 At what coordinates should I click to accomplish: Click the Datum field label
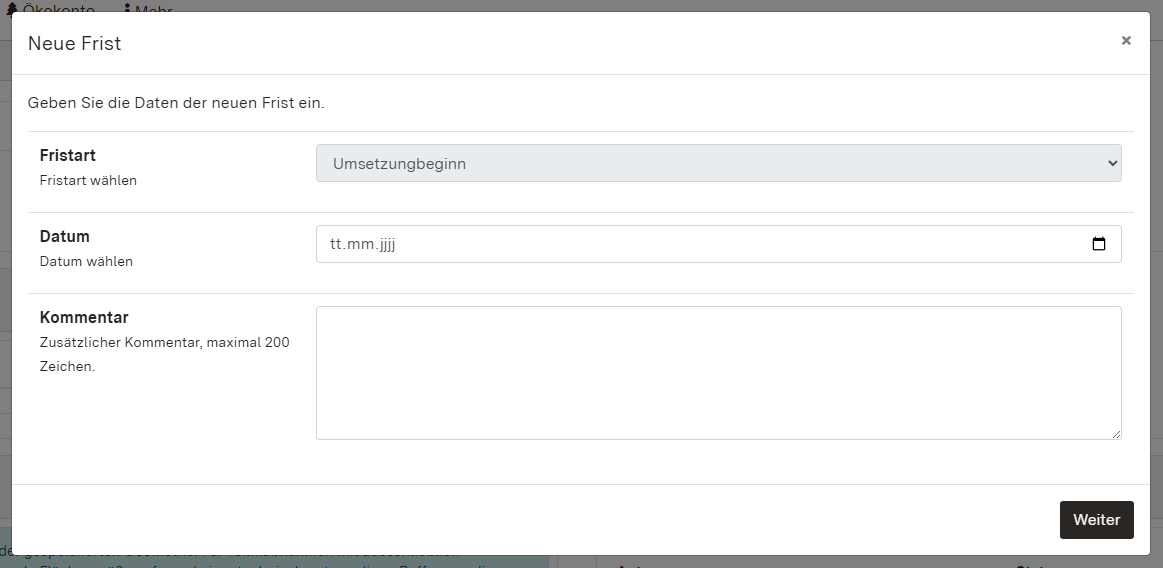(65, 237)
